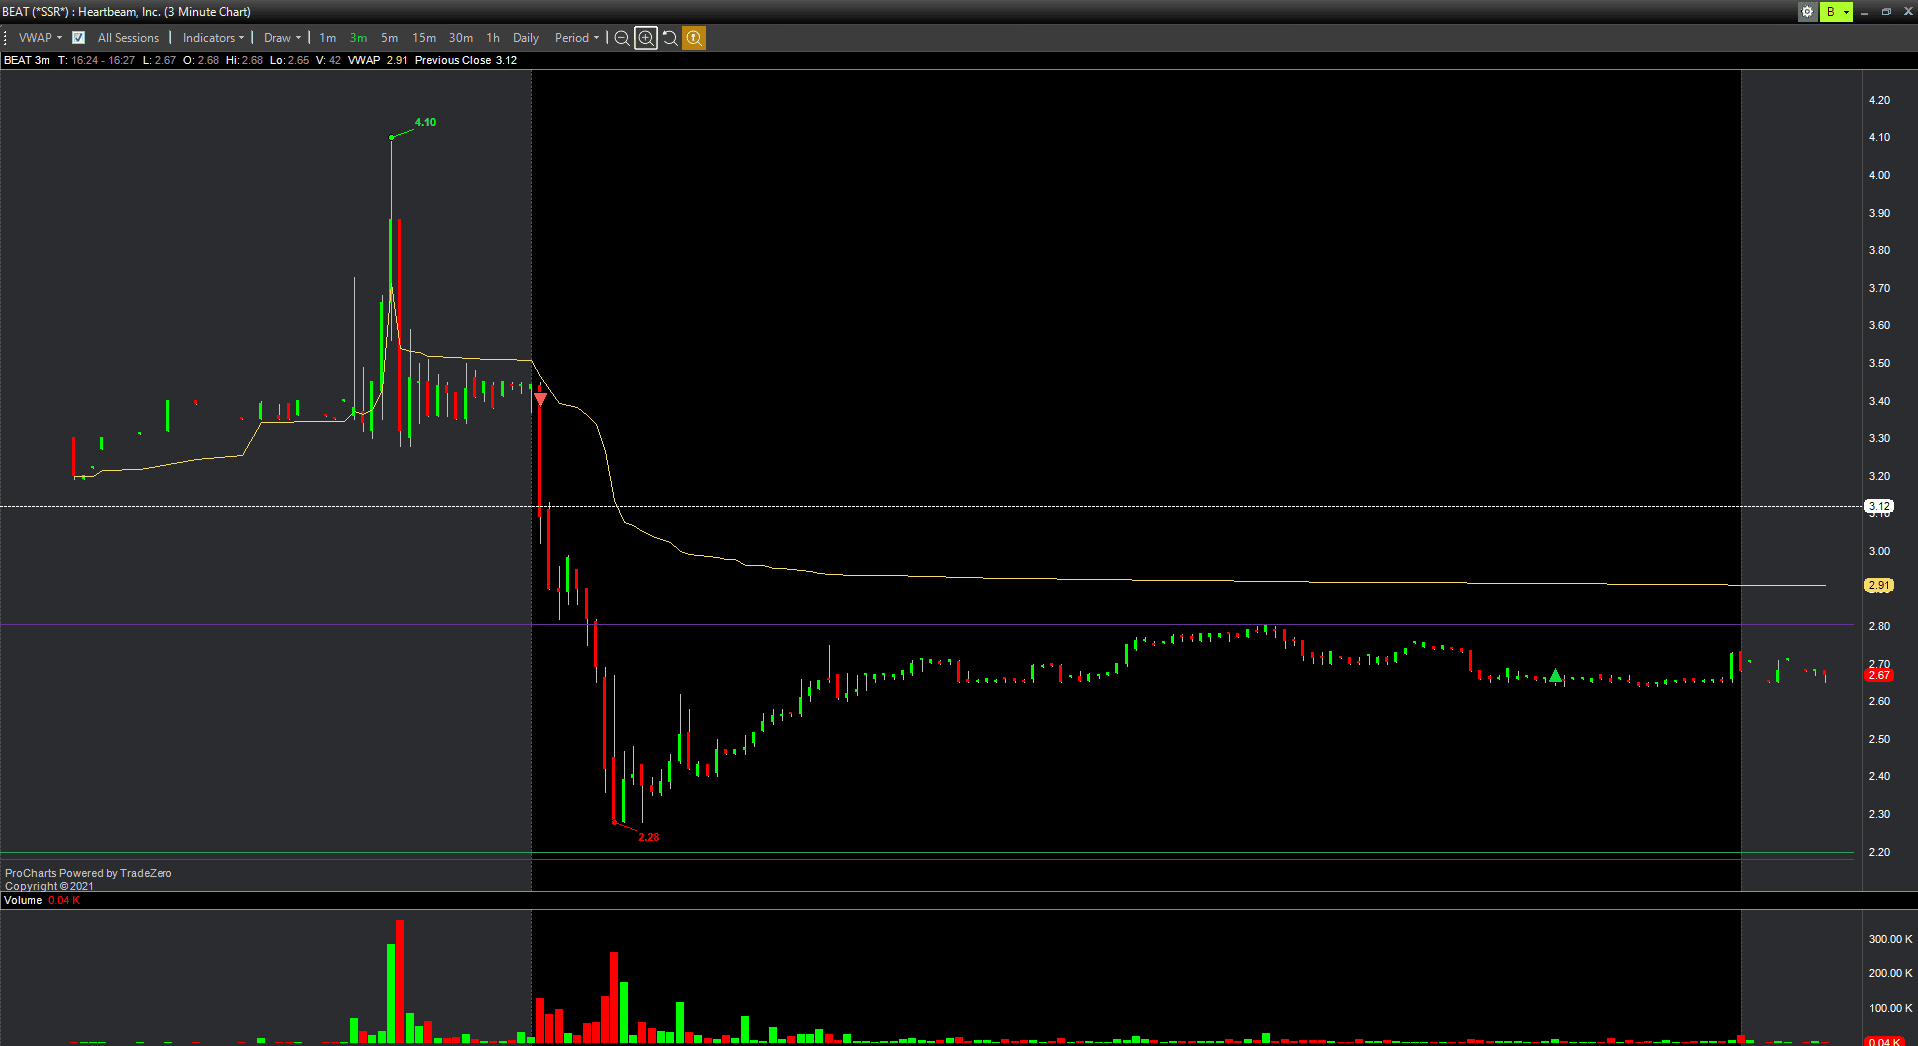Viewport: 1918px width, 1046px height.
Task: Click the reset zoom icon
Action: [x=670, y=38]
